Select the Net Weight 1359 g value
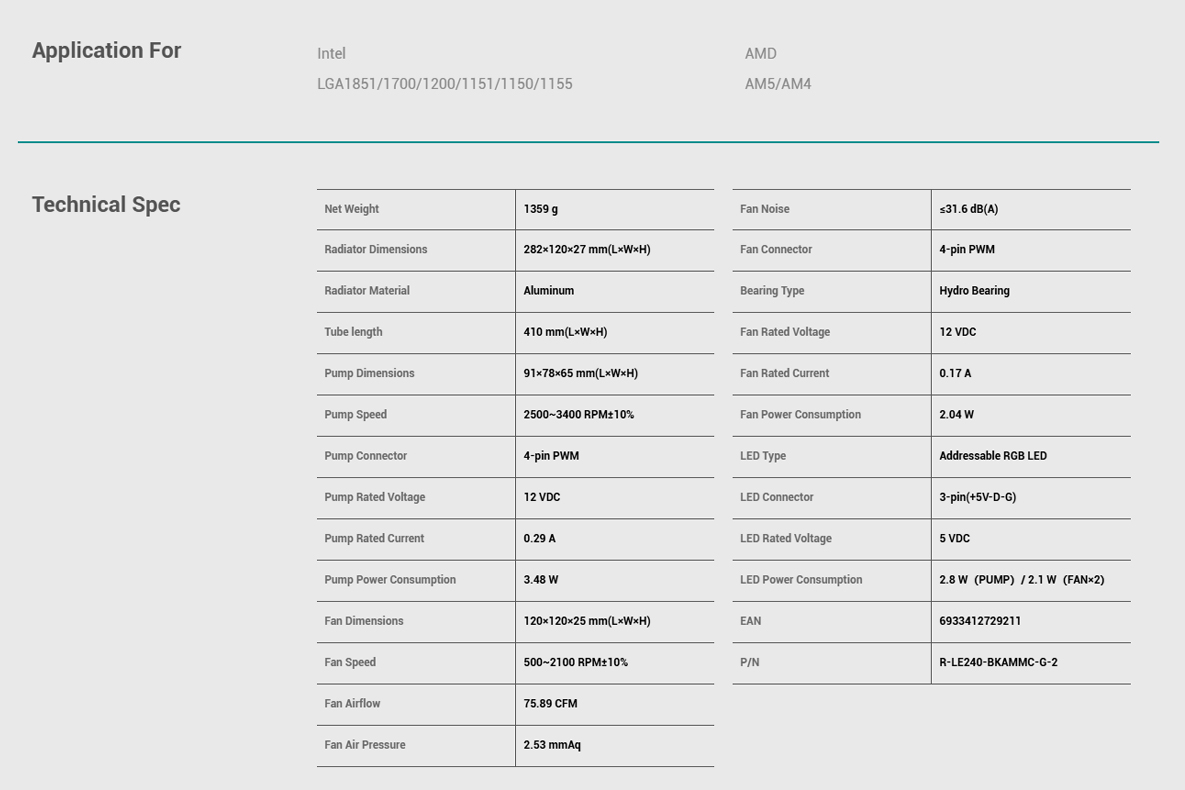The height and width of the screenshot is (790, 1185). click(540, 209)
